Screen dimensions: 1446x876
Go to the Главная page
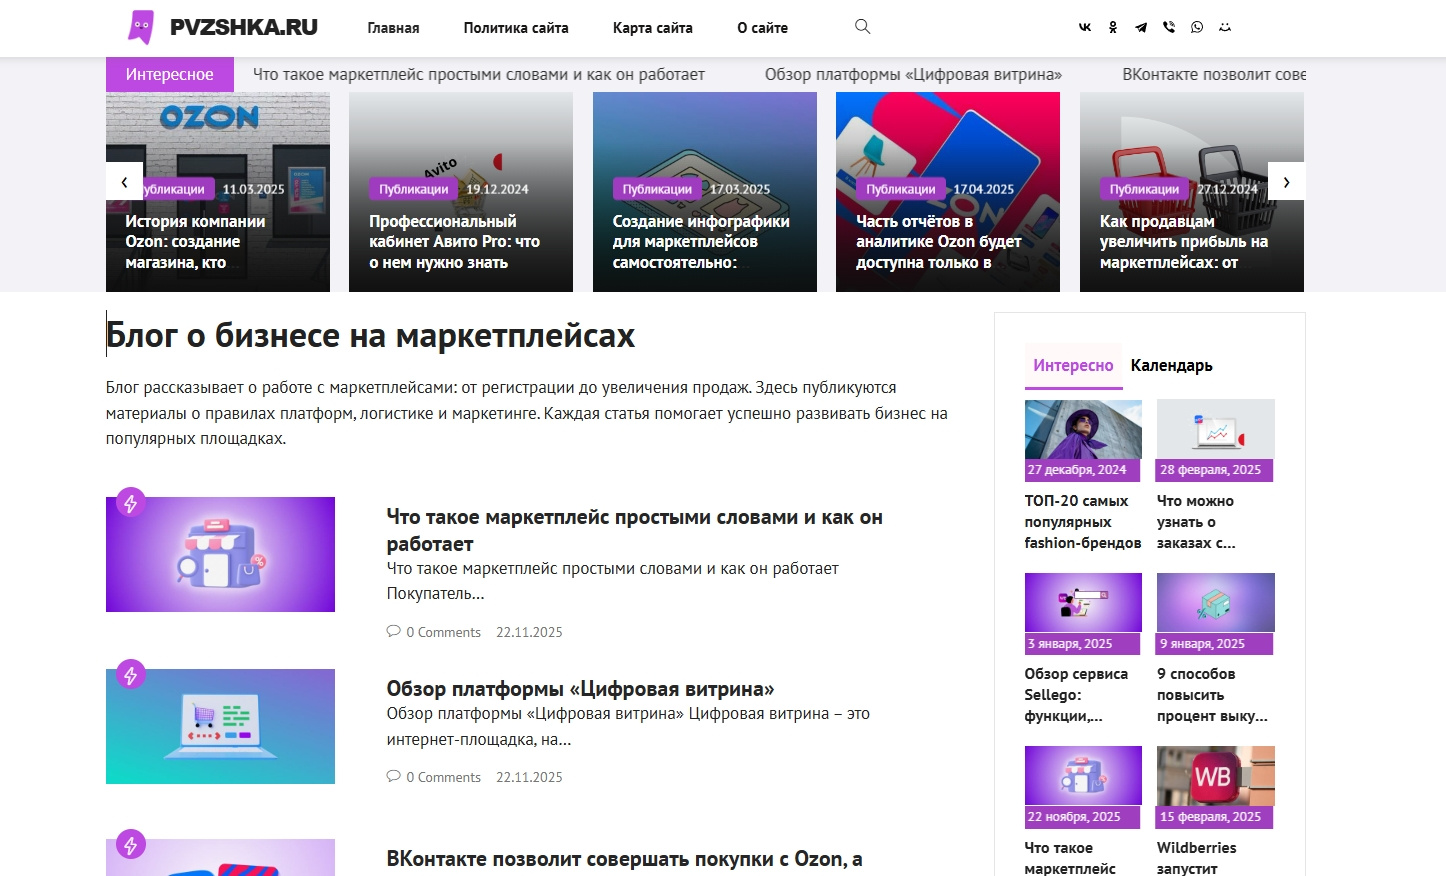[393, 28]
